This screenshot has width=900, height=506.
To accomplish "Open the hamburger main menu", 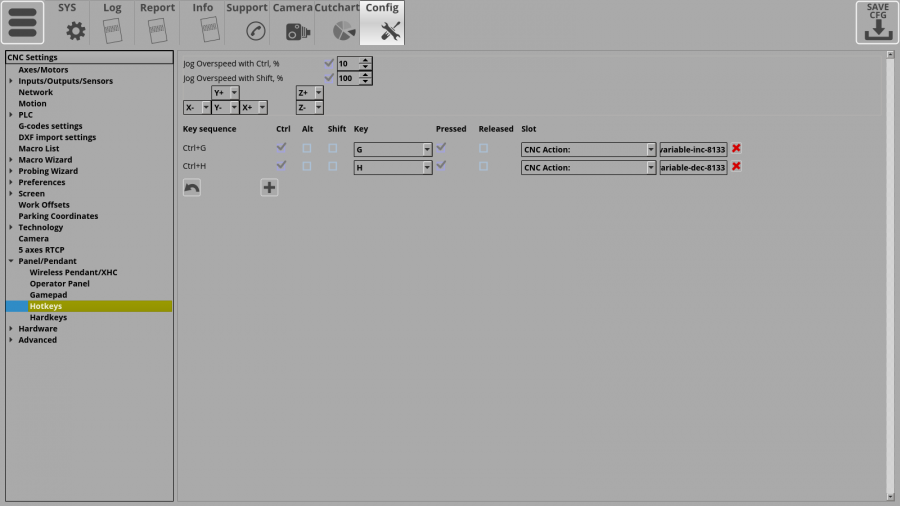I will (x=26, y=23).
